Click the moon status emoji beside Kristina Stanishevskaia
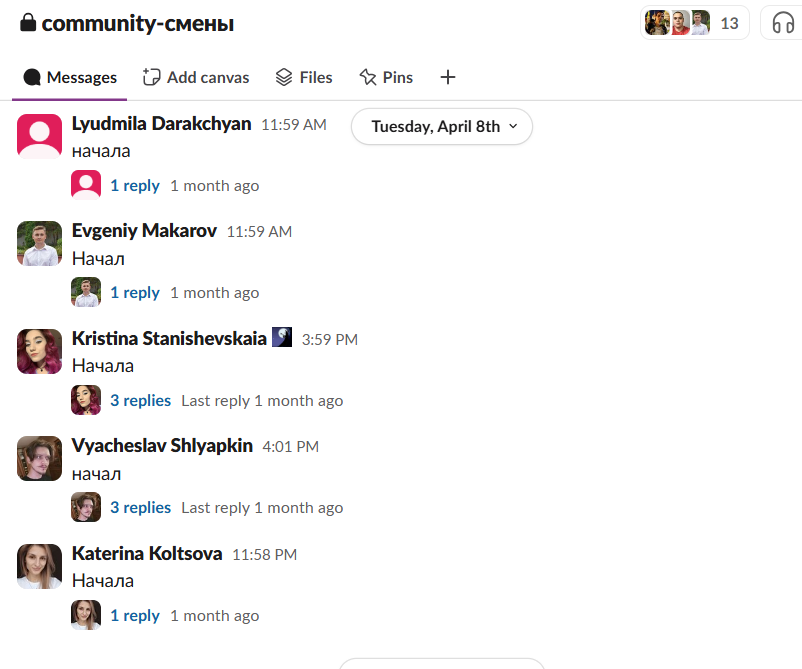The height and width of the screenshot is (669, 802). [282, 337]
